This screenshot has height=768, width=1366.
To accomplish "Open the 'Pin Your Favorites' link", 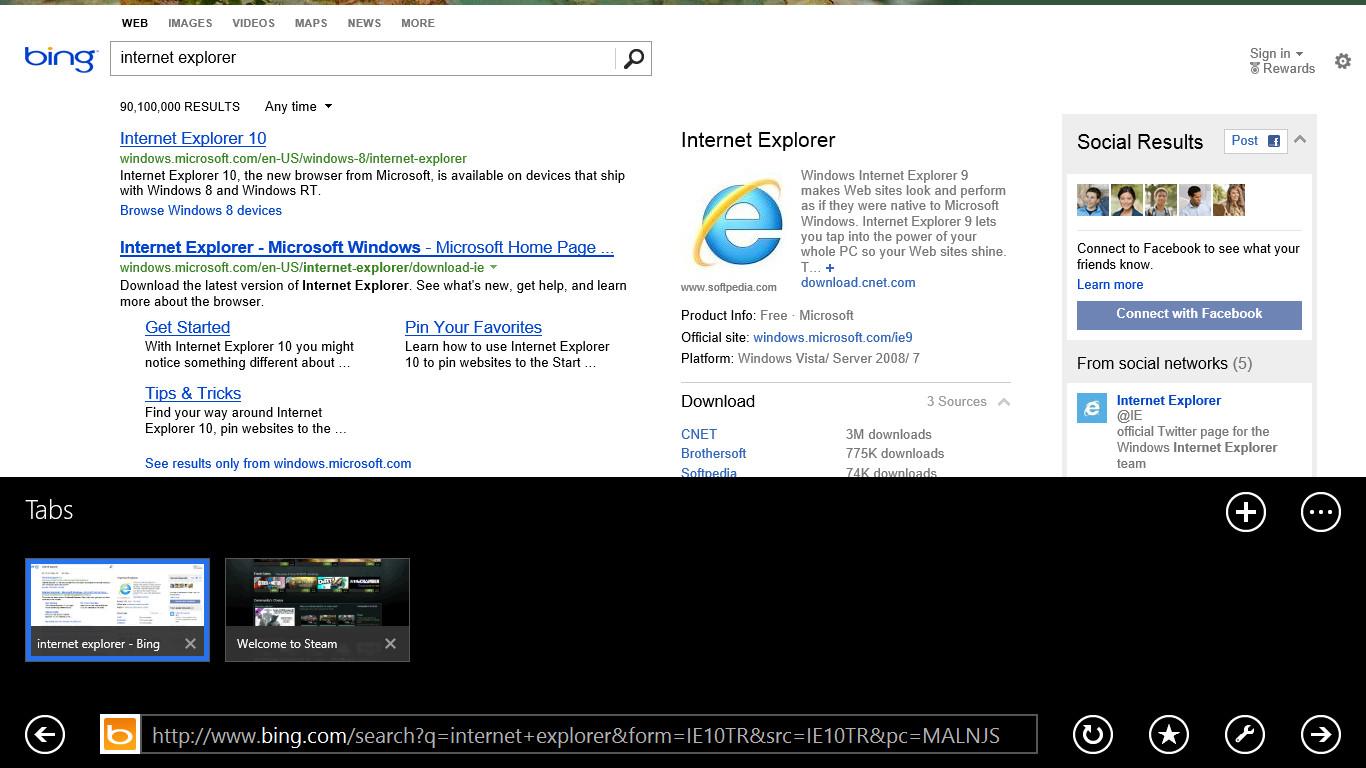I will 473,328.
